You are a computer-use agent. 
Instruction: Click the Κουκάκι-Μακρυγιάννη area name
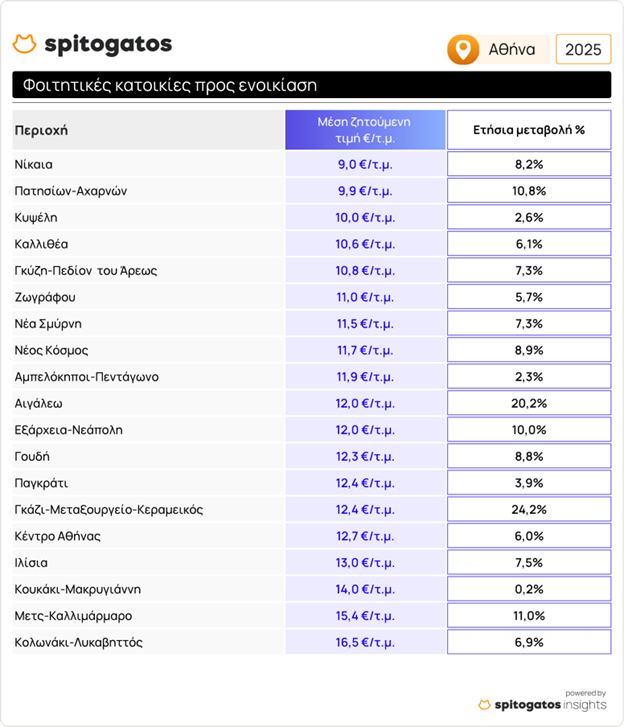[x=78, y=589]
